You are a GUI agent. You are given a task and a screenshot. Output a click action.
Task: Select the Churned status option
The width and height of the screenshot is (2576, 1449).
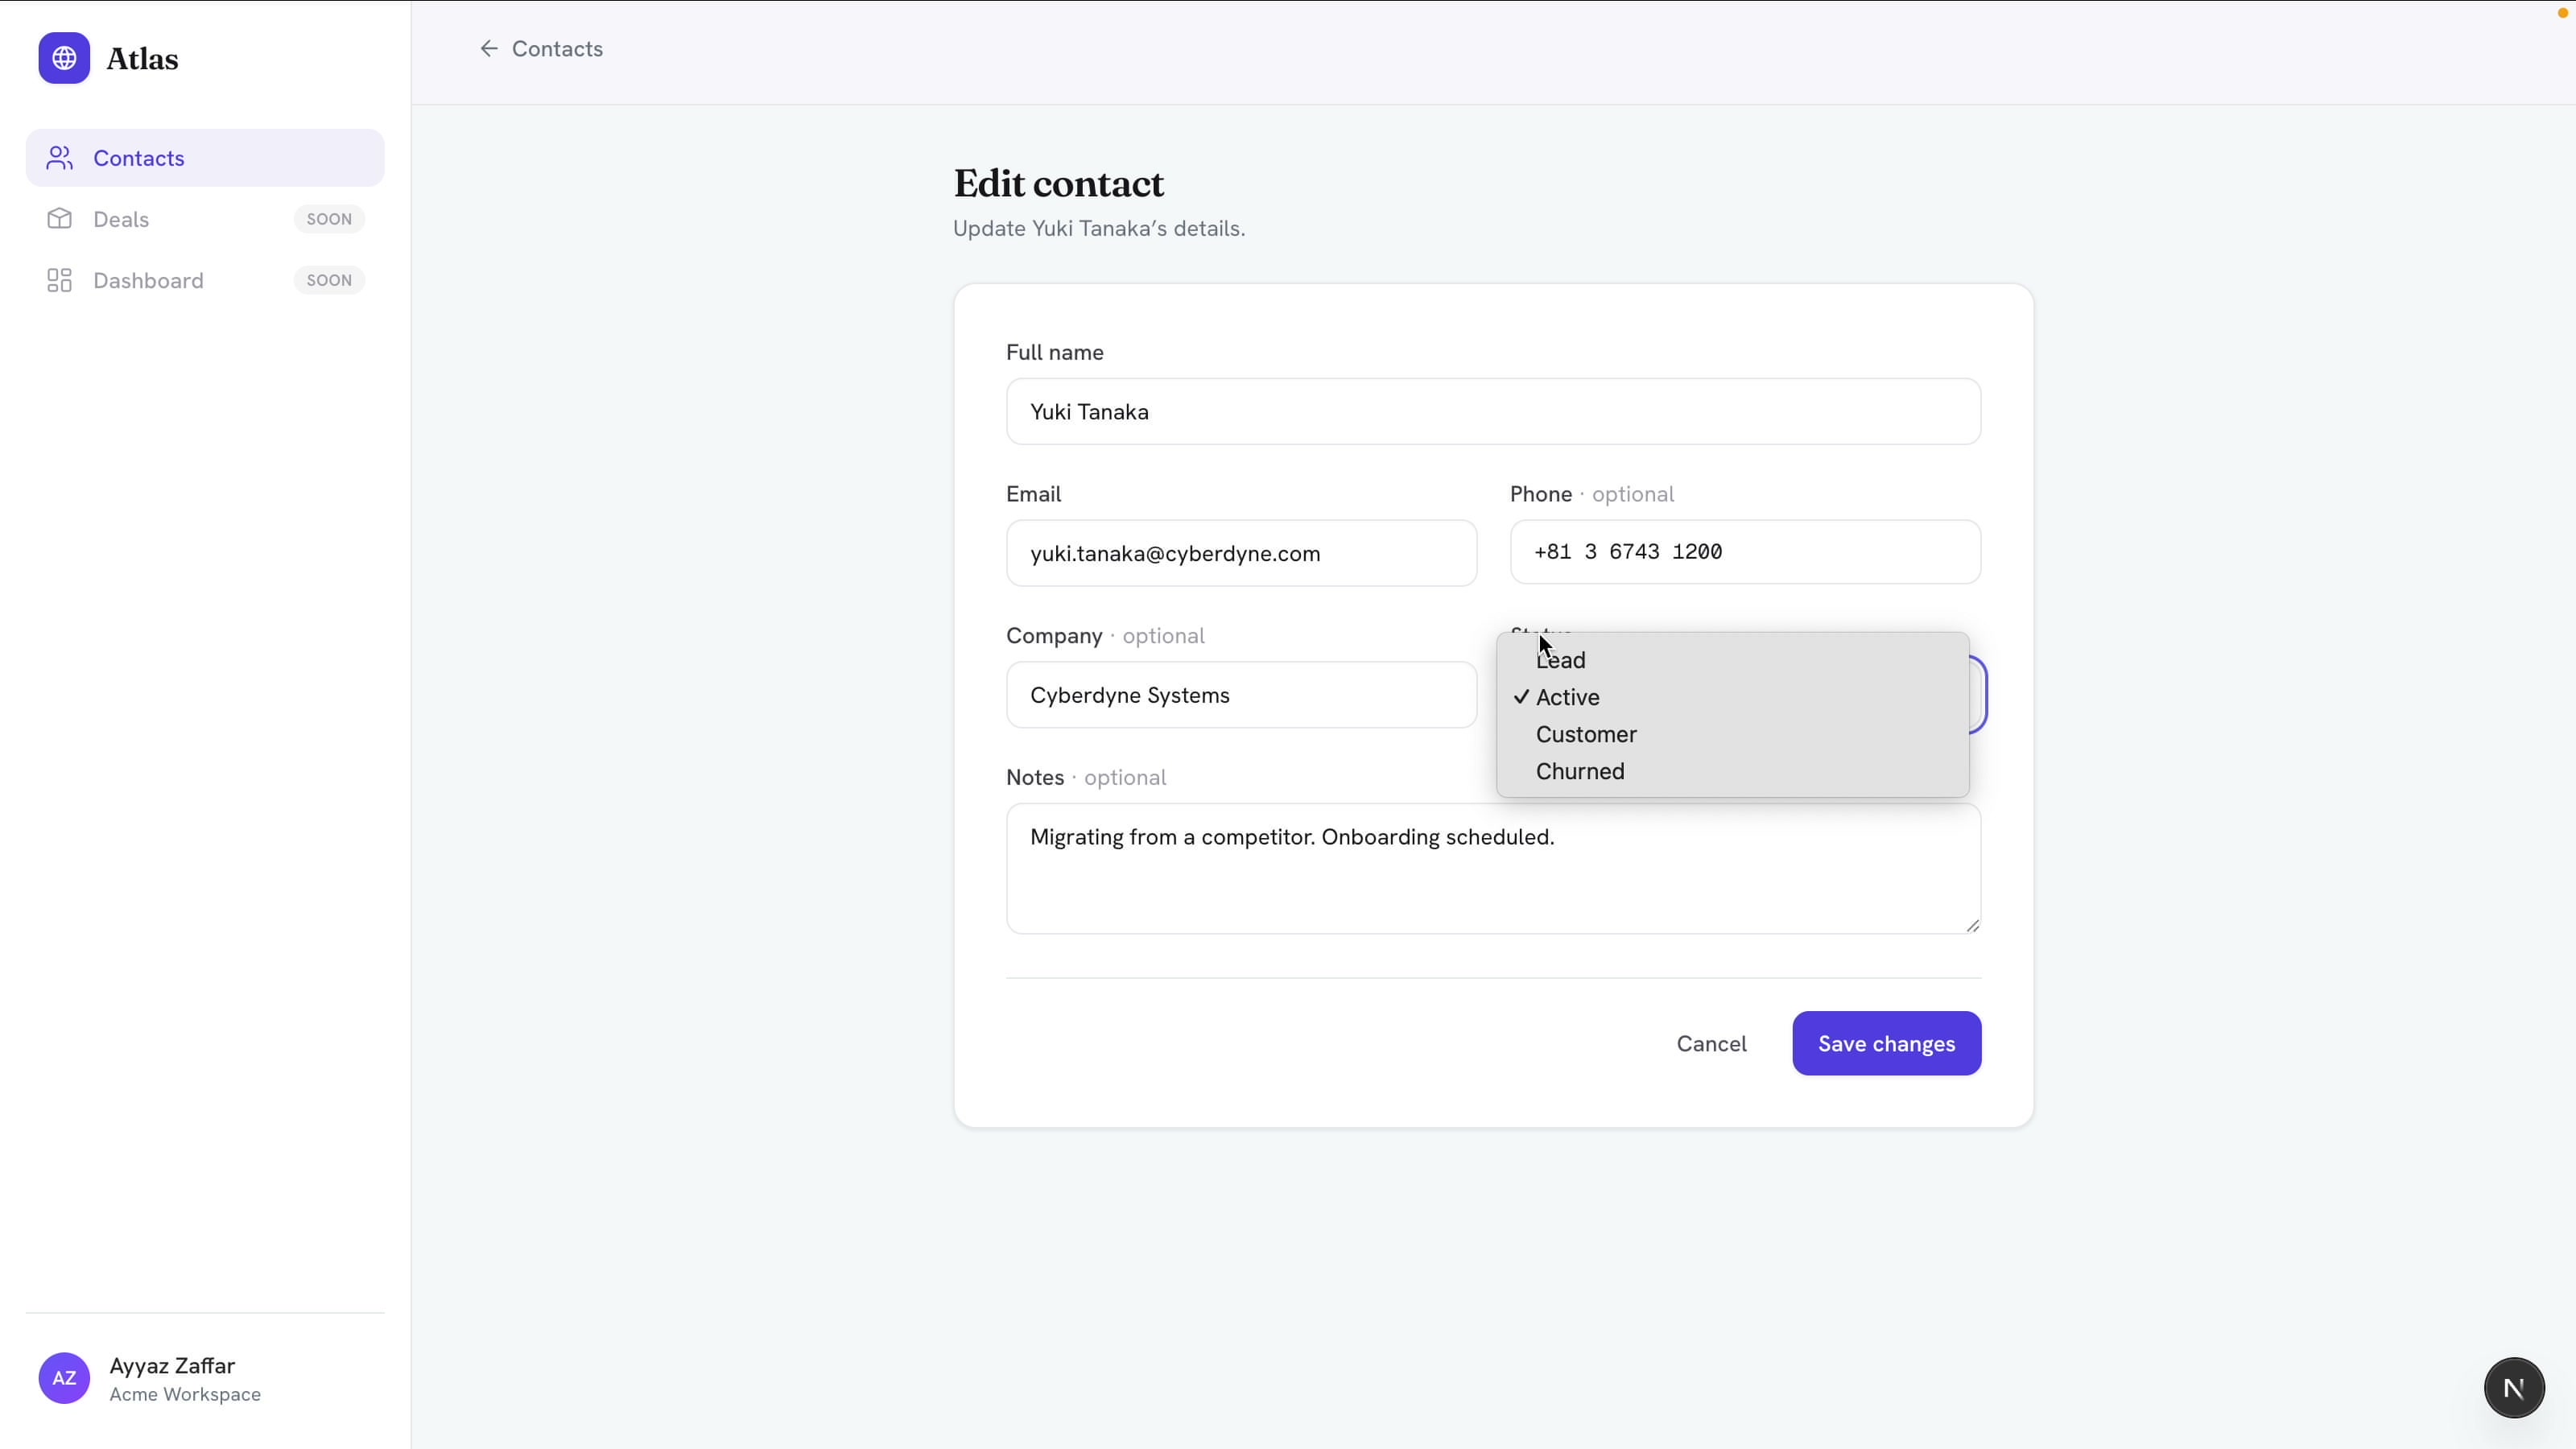coord(1732,771)
